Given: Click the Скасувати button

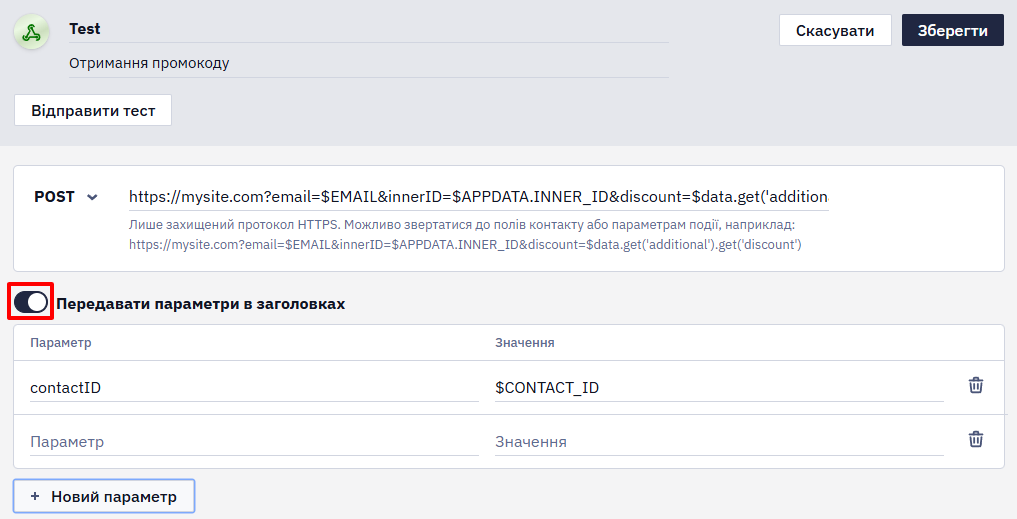Looking at the screenshot, I should [835, 30].
